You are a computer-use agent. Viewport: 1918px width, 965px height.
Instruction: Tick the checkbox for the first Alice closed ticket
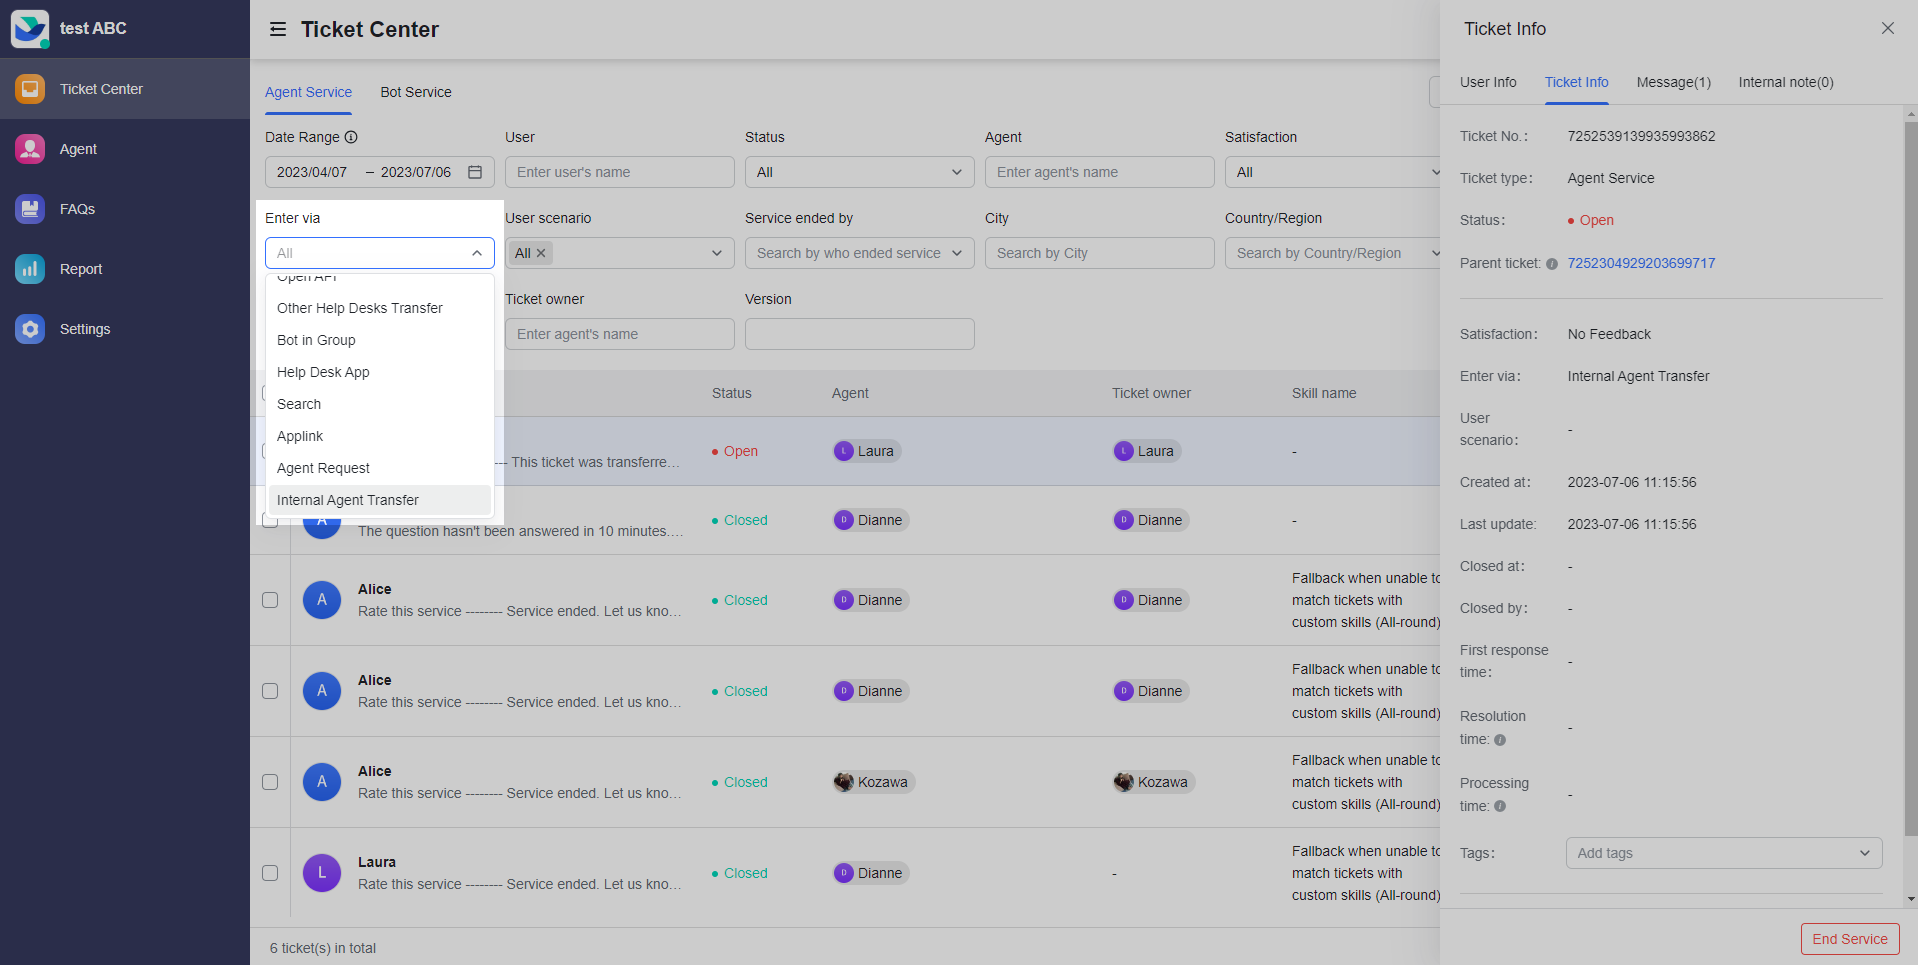[x=270, y=600]
